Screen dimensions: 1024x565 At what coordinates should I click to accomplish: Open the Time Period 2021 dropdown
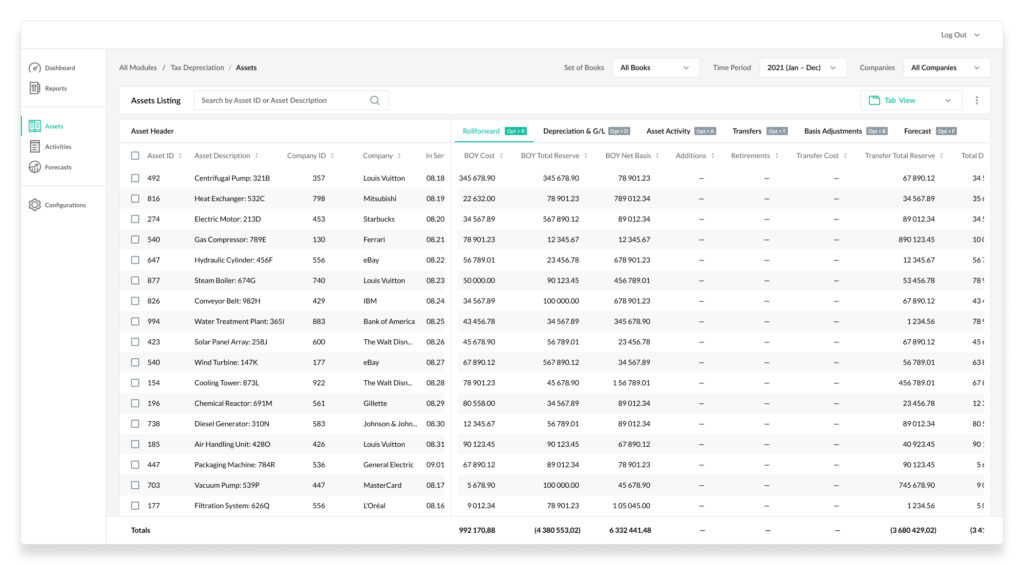803,67
